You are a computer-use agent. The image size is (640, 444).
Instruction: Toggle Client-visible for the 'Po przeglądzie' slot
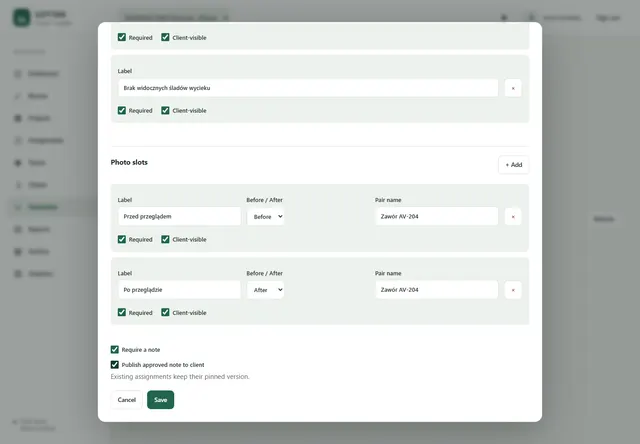click(165, 312)
